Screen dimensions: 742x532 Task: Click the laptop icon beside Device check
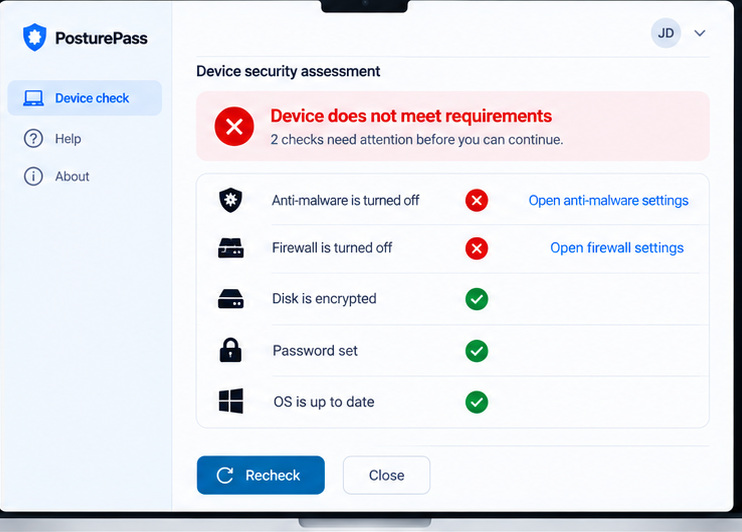[x=34, y=98]
